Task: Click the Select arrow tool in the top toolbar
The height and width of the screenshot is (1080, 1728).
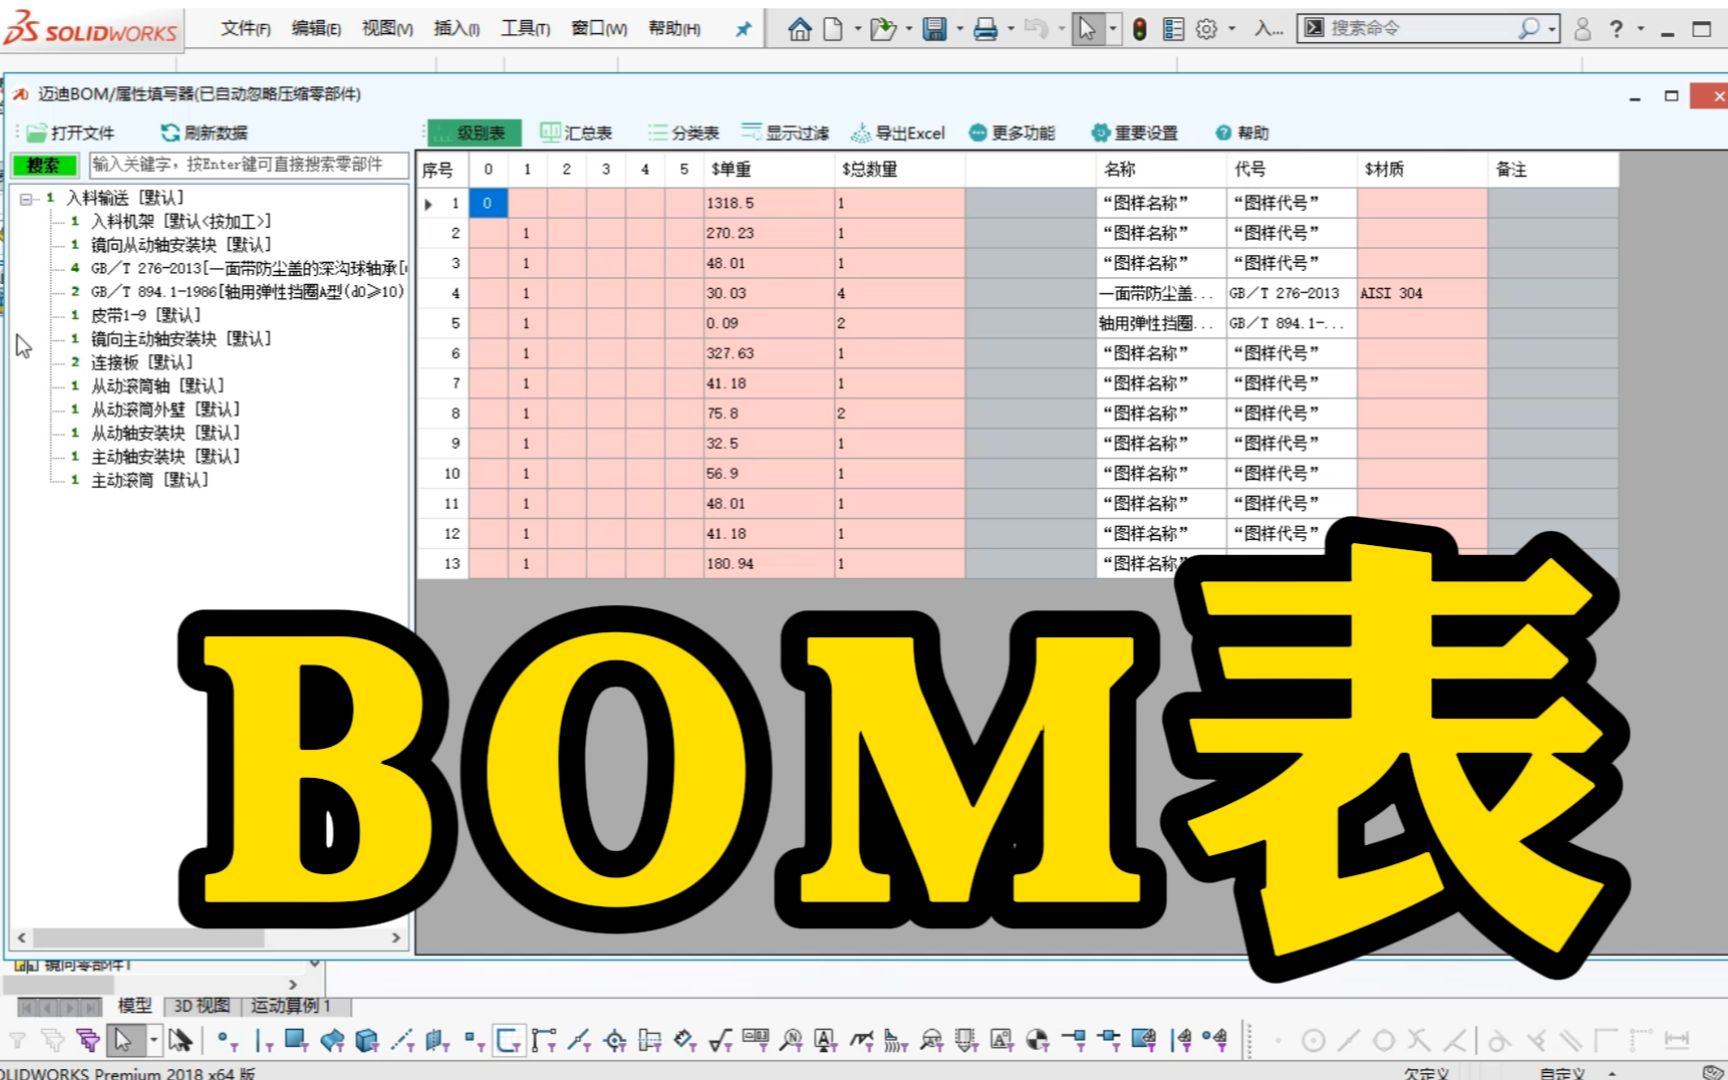Action: pos(1087,29)
